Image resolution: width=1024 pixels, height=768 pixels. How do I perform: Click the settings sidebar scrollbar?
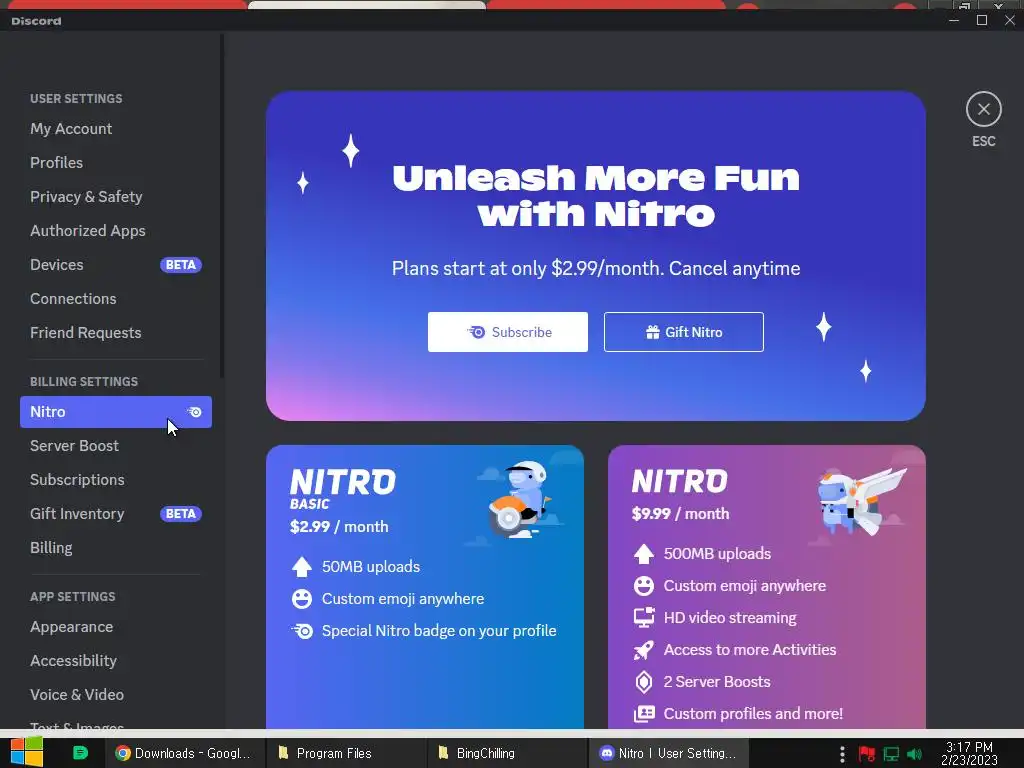pos(222,206)
